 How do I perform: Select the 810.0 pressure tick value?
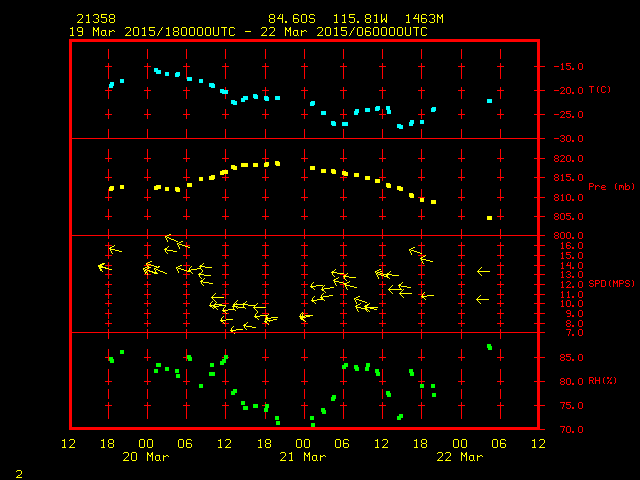(569, 198)
